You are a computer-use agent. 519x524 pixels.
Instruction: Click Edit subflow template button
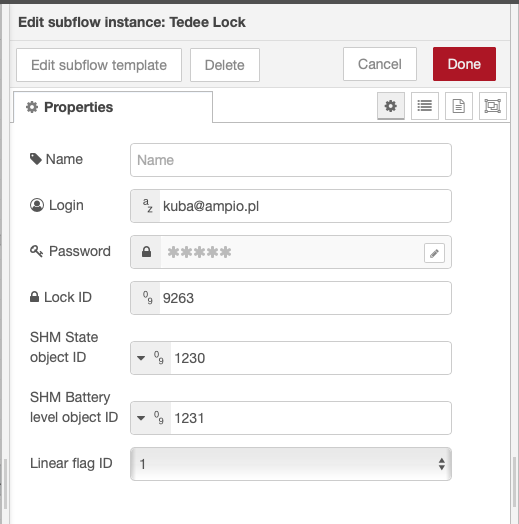99,65
